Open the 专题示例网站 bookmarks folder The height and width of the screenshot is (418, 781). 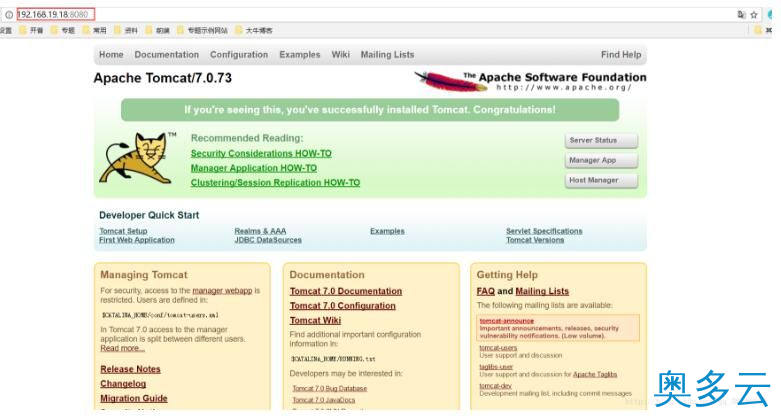202,30
